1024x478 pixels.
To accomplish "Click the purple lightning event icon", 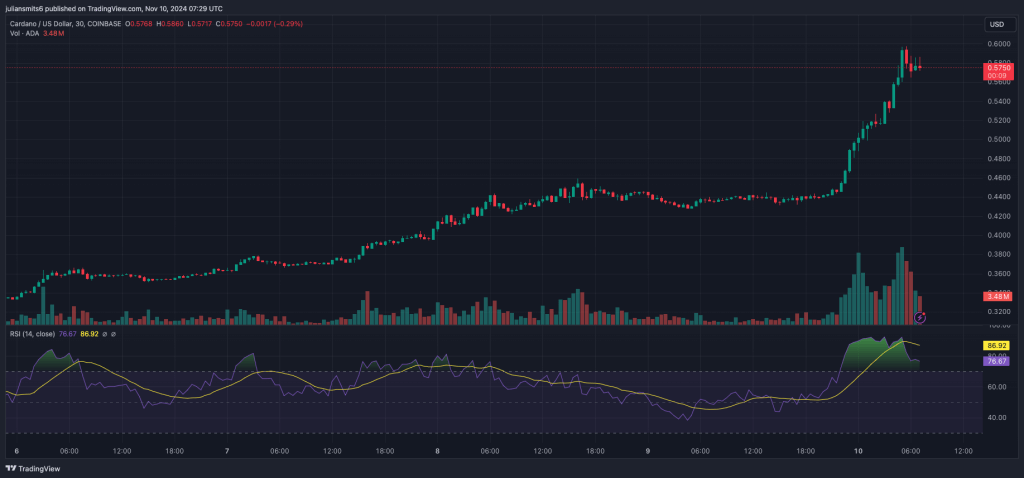I will 920,317.
